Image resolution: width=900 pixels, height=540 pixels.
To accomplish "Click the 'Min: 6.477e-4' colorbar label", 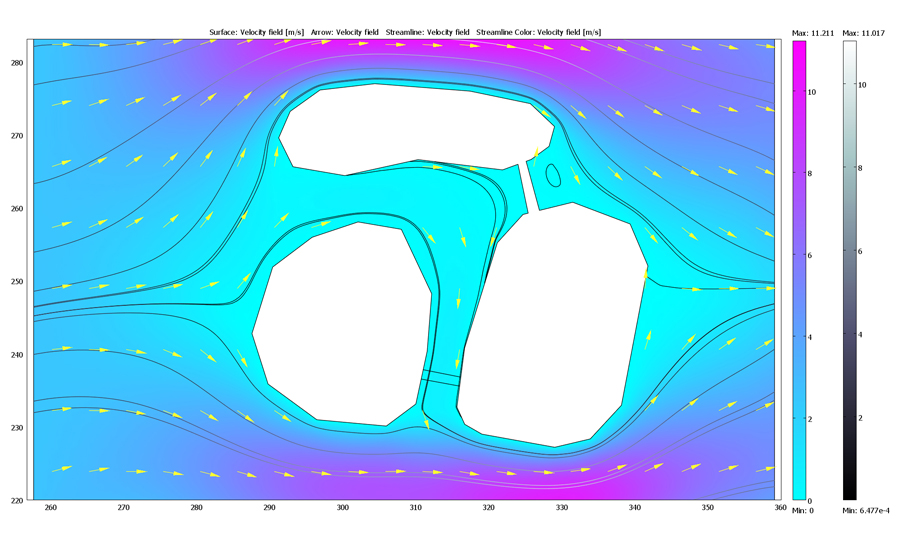I will pyautogui.click(x=866, y=510).
